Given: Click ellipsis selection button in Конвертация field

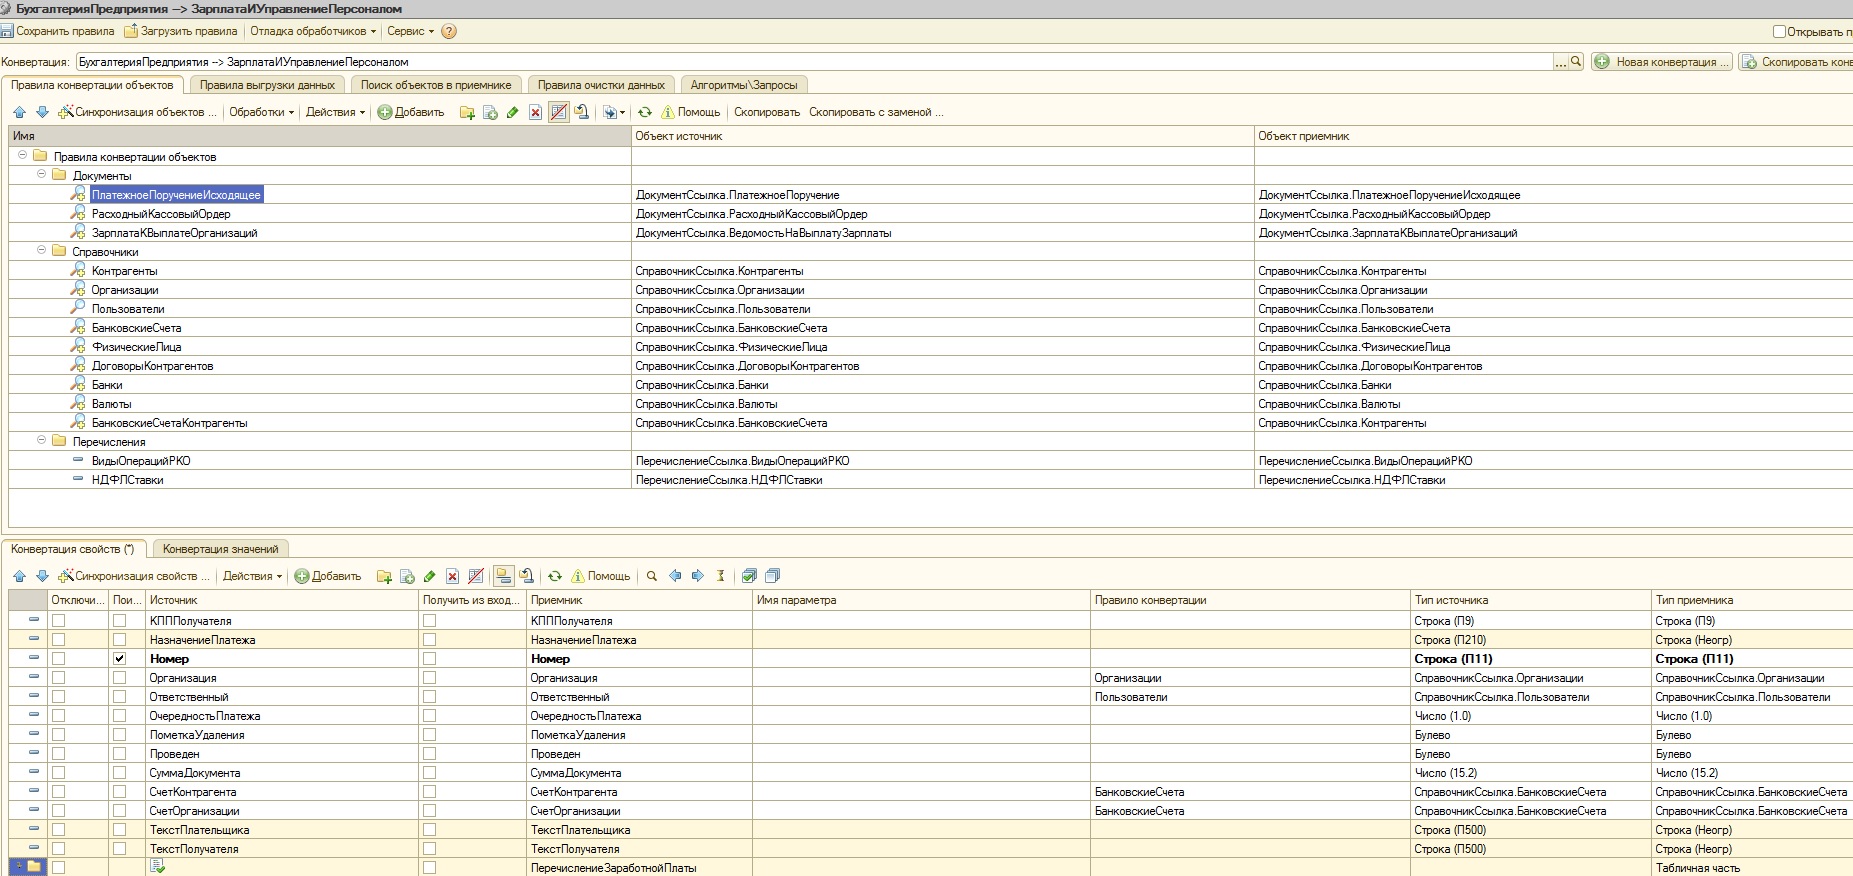Looking at the screenshot, I should pos(1560,62).
